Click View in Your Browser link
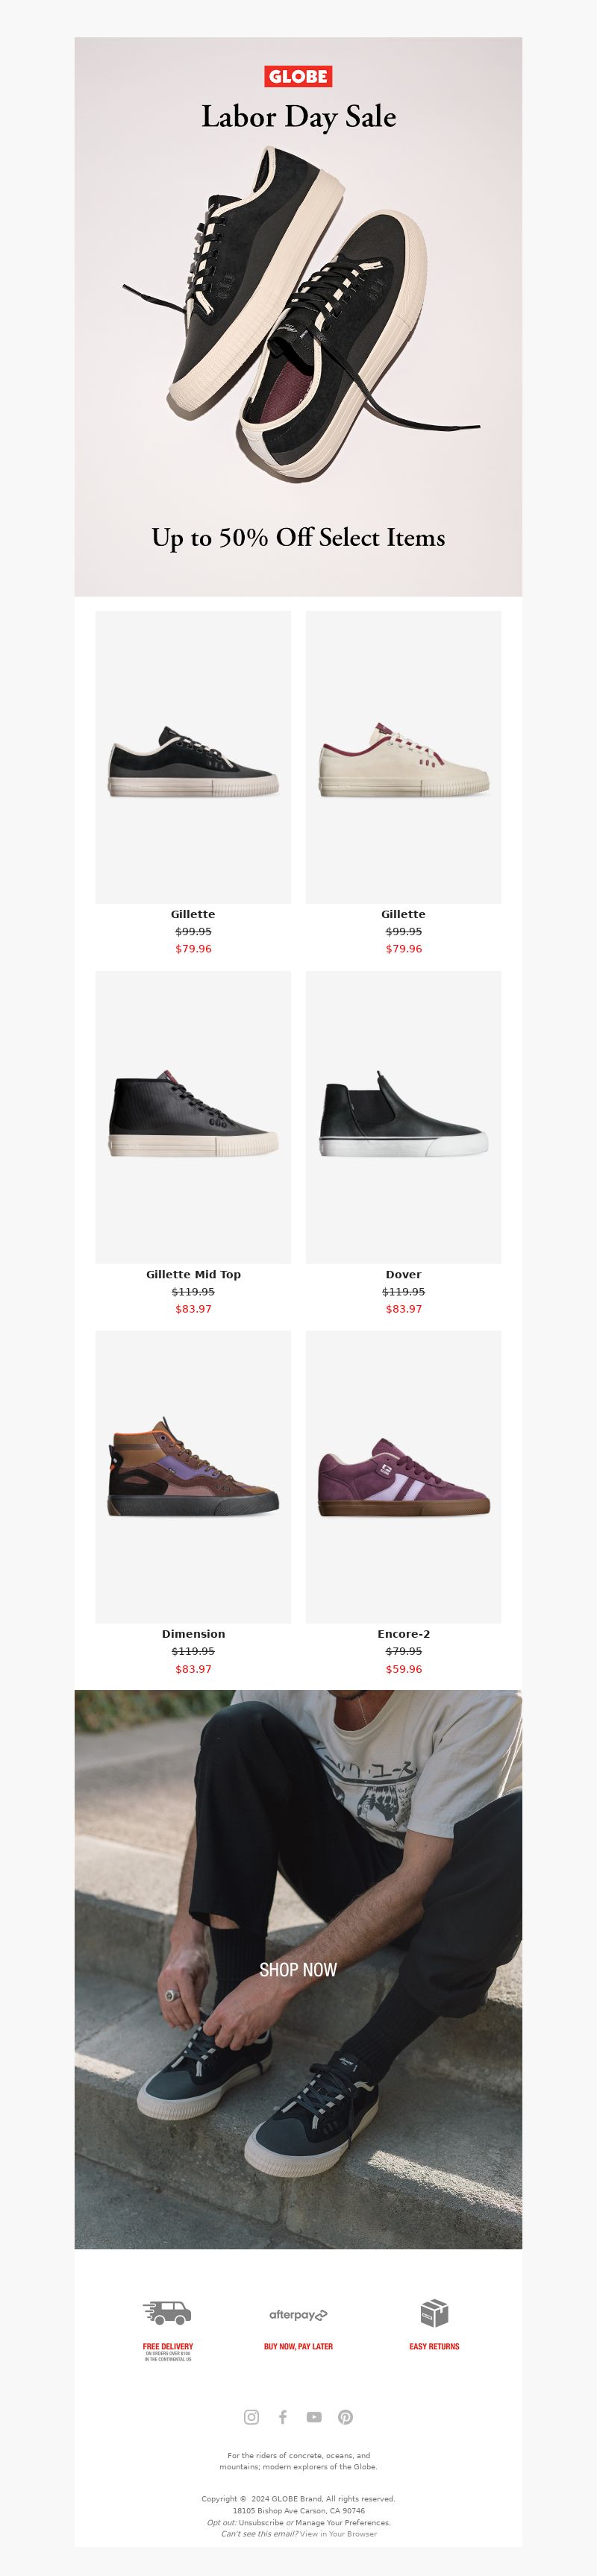597x2576 pixels. (338, 2534)
